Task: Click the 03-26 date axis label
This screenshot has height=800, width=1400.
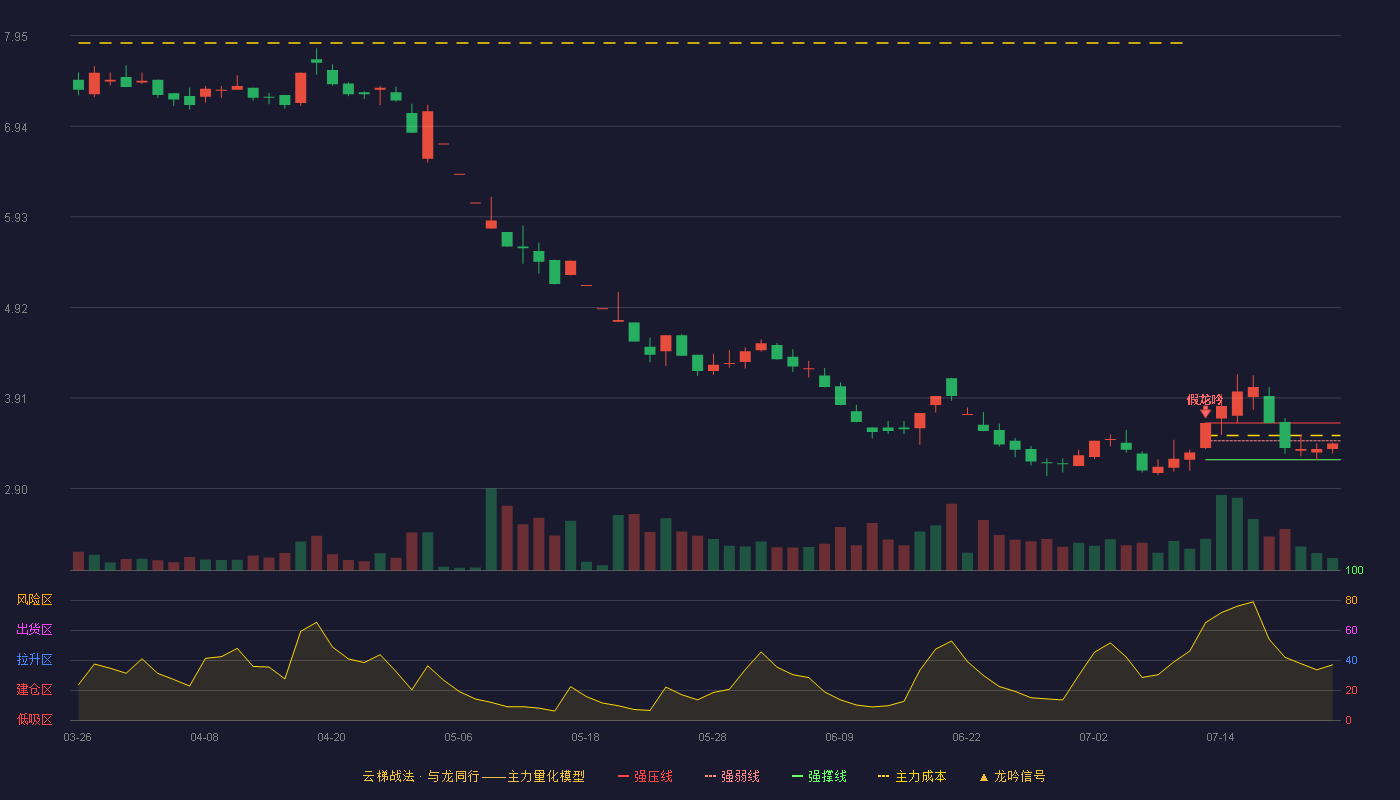Action: point(77,737)
